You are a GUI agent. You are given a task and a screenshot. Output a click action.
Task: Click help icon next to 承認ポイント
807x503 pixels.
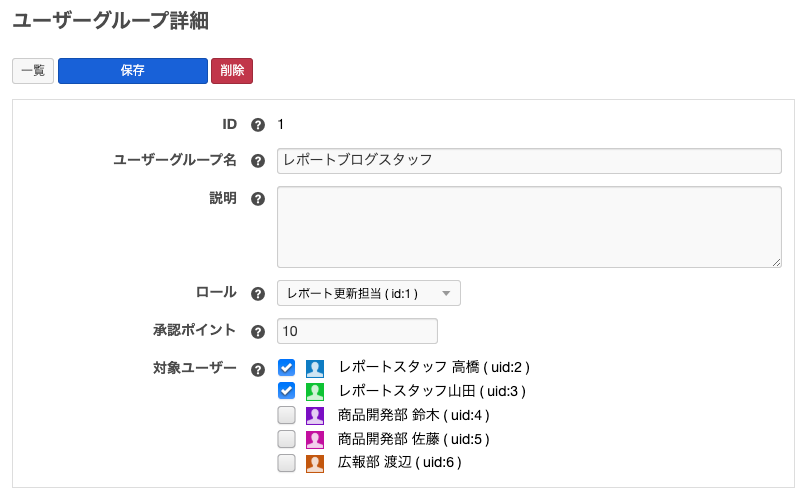[x=258, y=331]
